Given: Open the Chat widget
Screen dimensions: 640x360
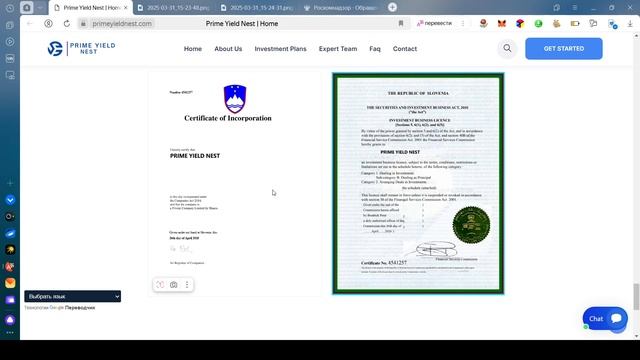Looking at the screenshot, I should point(605,319).
